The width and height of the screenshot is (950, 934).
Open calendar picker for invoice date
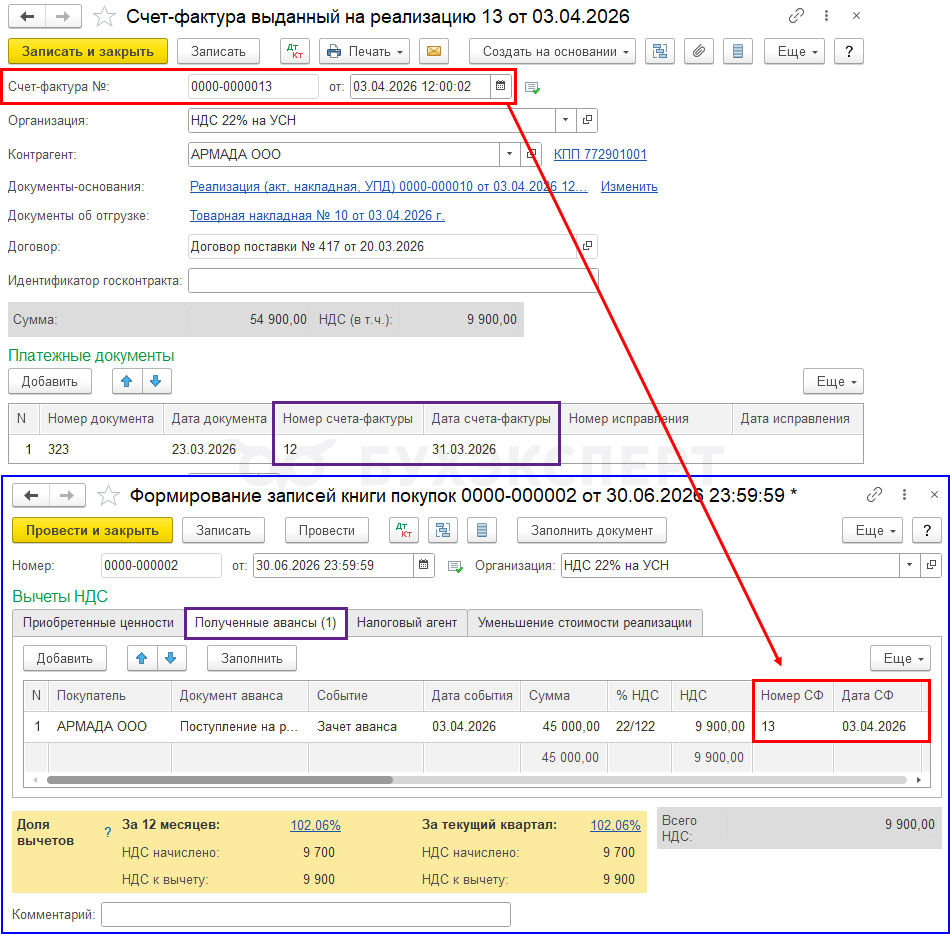click(500, 87)
